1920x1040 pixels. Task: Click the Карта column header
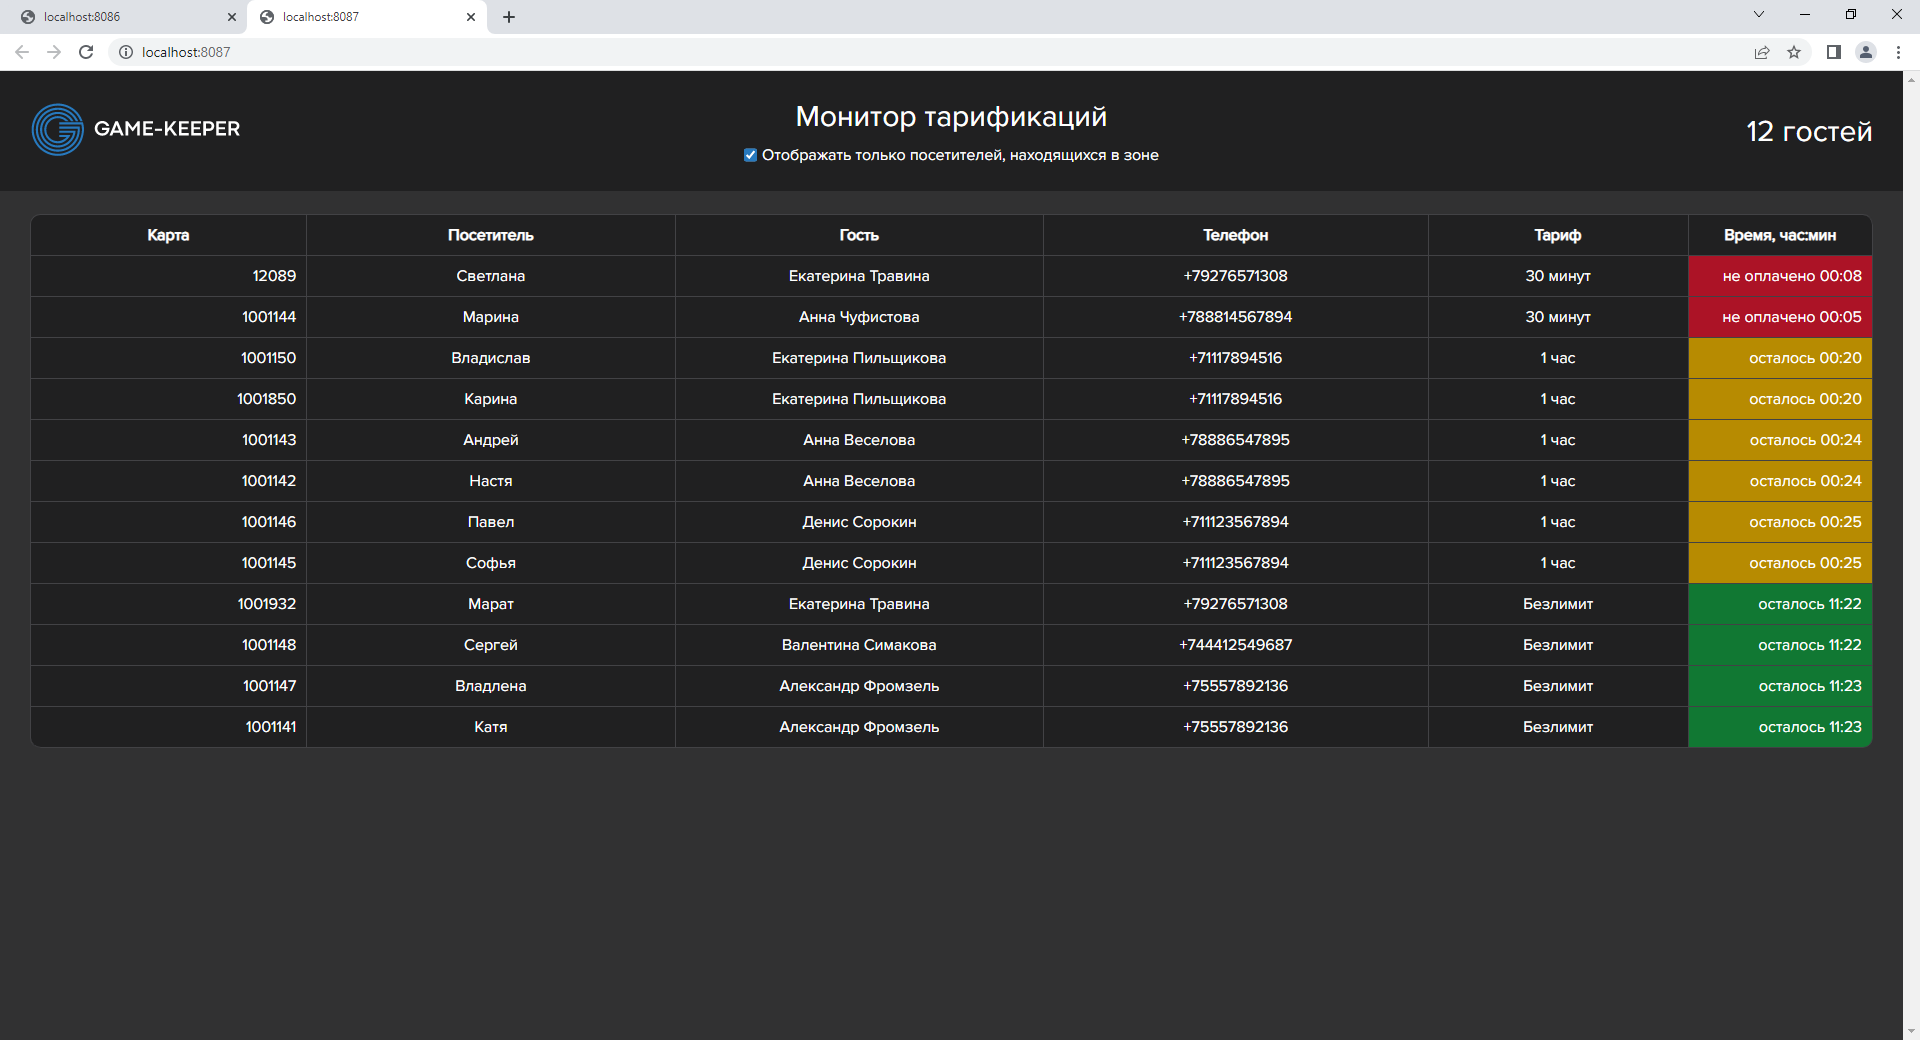(168, 235)
